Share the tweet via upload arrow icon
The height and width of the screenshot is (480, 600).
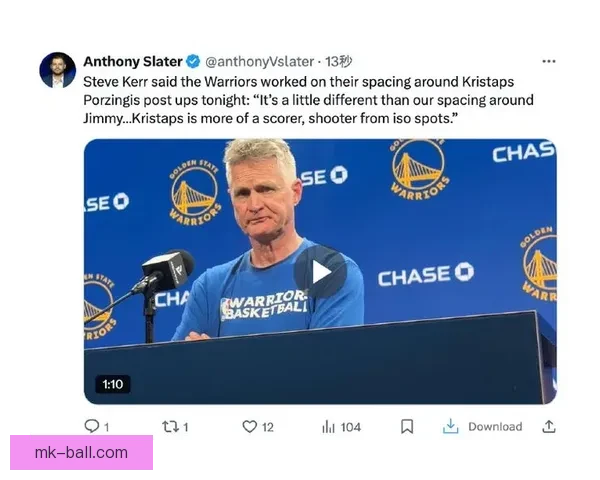pyautogui.click(x=549, y=426)
